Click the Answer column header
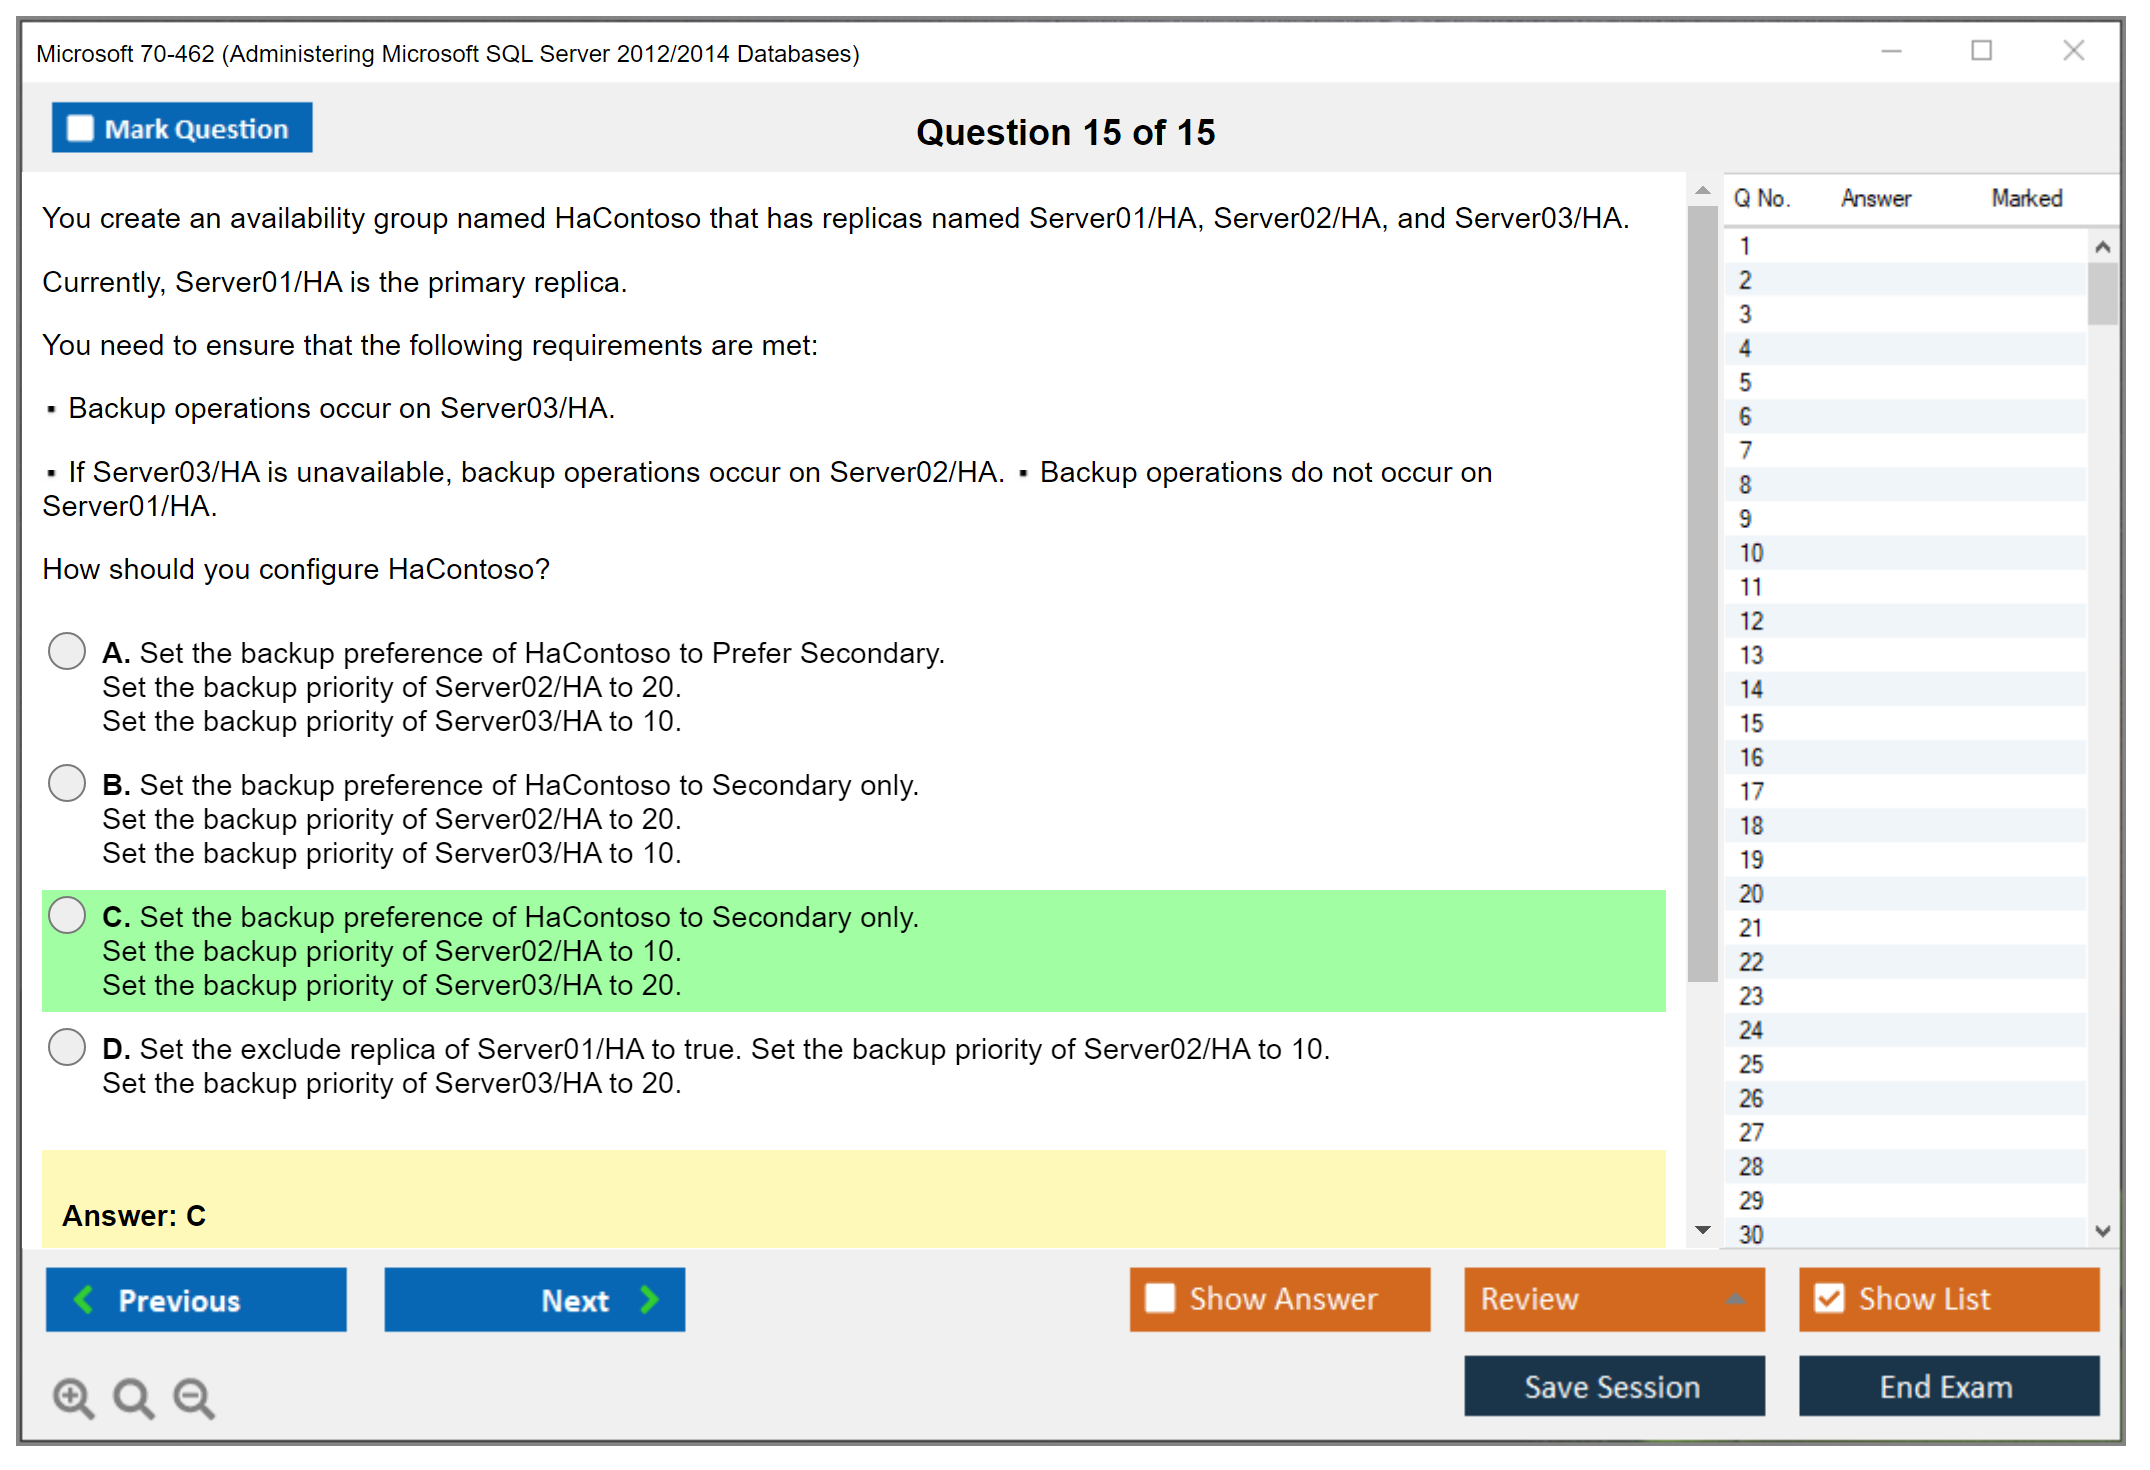The height and width of the screenshot is (1470, 2150). tap(1876, 198)
